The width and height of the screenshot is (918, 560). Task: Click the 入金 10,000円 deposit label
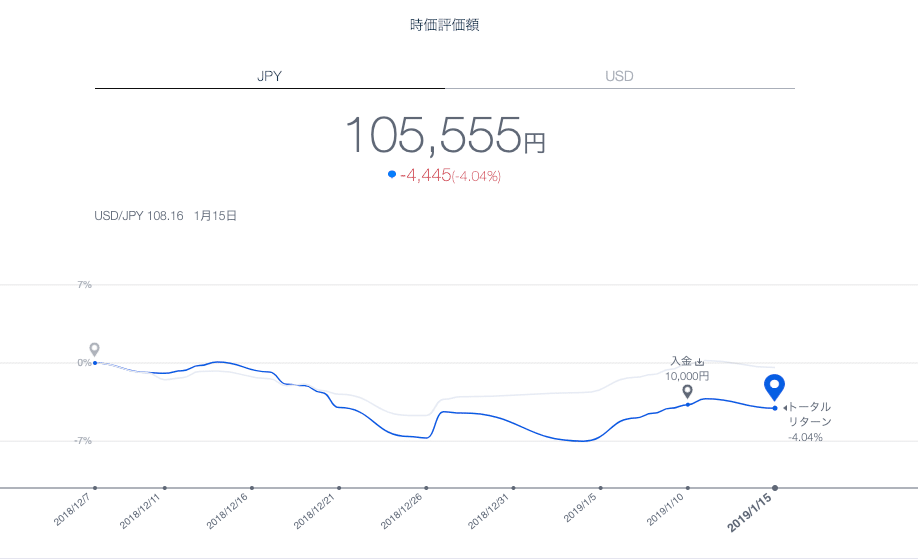point(687,369)
